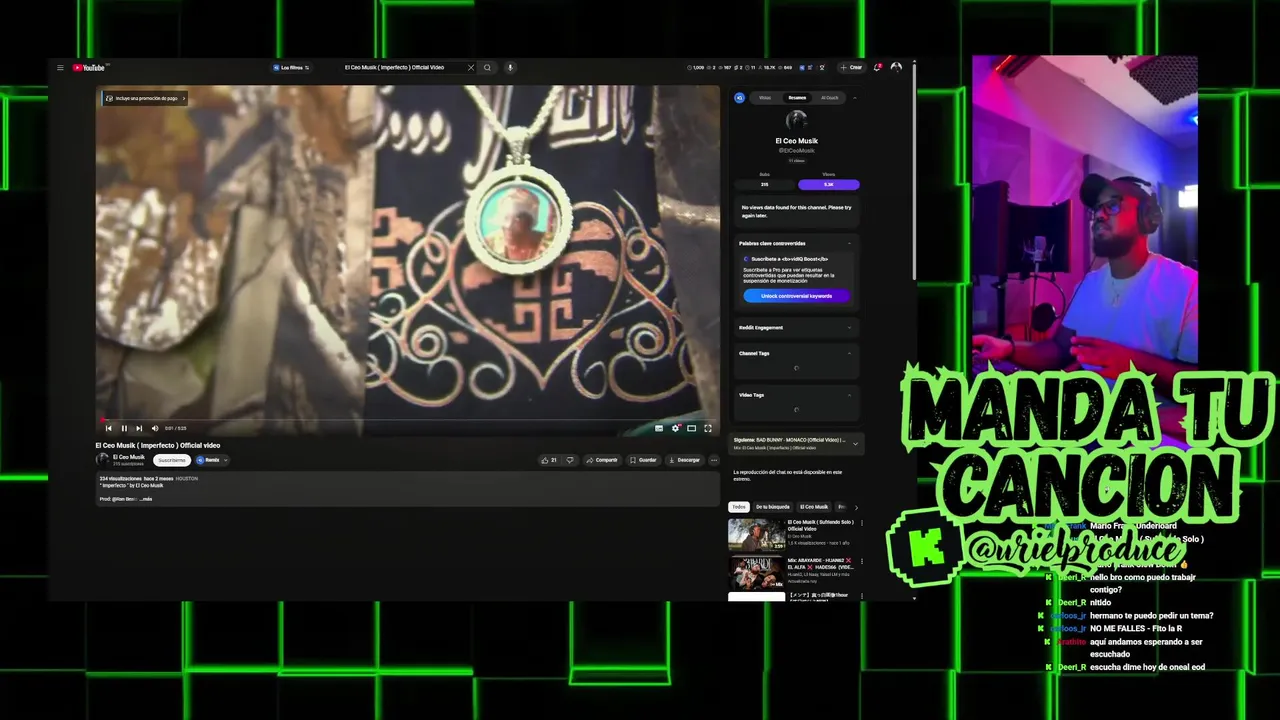Open the YouTube hamburger guide menu

pyautogui.click(x=60, y=68)
